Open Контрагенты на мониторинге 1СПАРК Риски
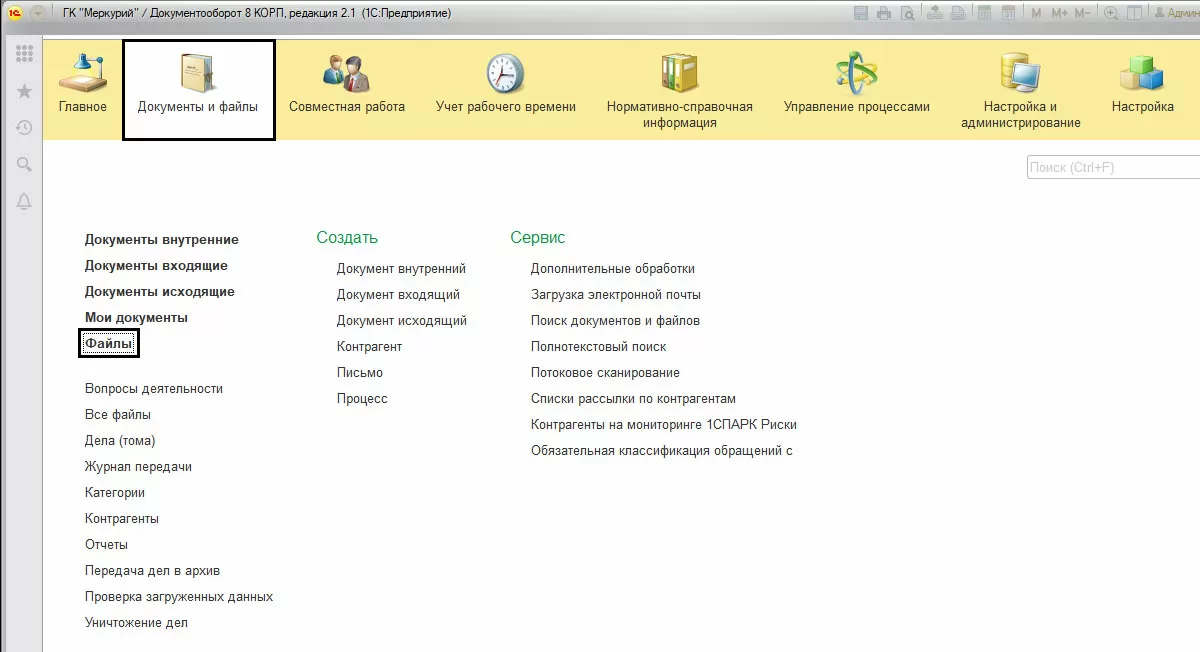Image resolution: width=1200 pixels, height=652 pixels. [664, 425]
